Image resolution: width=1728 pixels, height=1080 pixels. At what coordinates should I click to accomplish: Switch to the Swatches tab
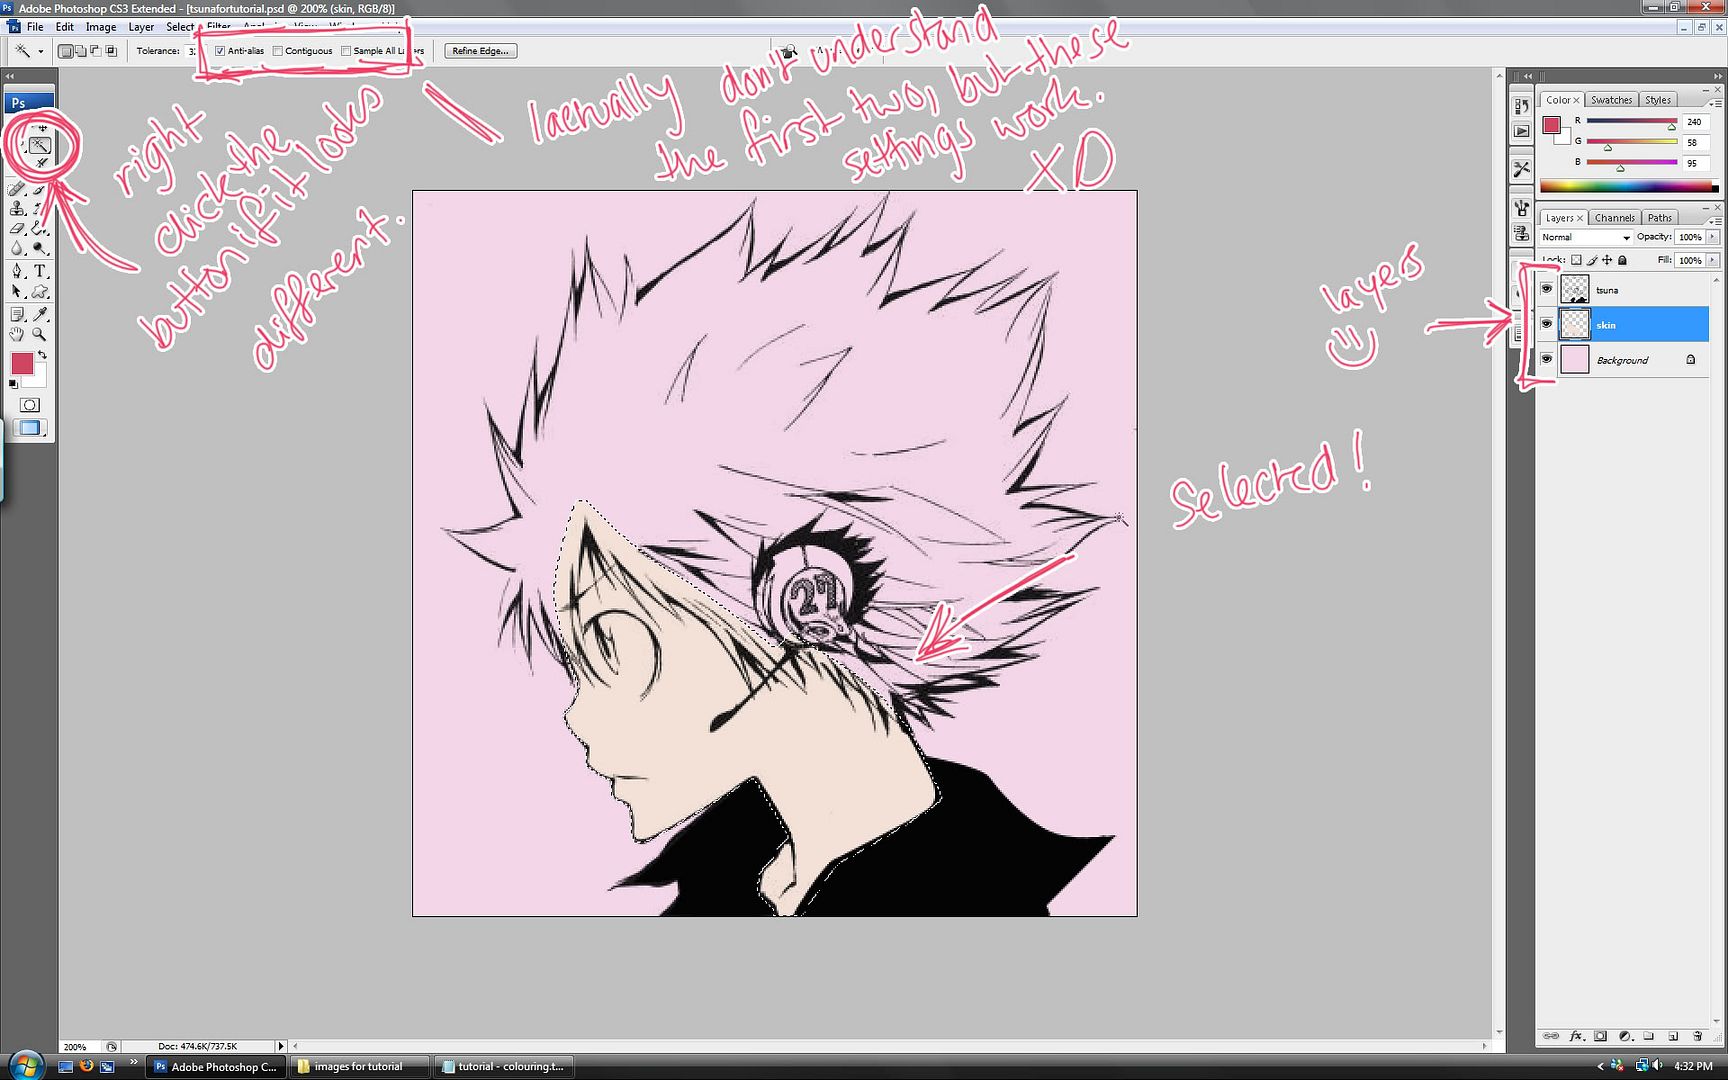(1611, 100)
